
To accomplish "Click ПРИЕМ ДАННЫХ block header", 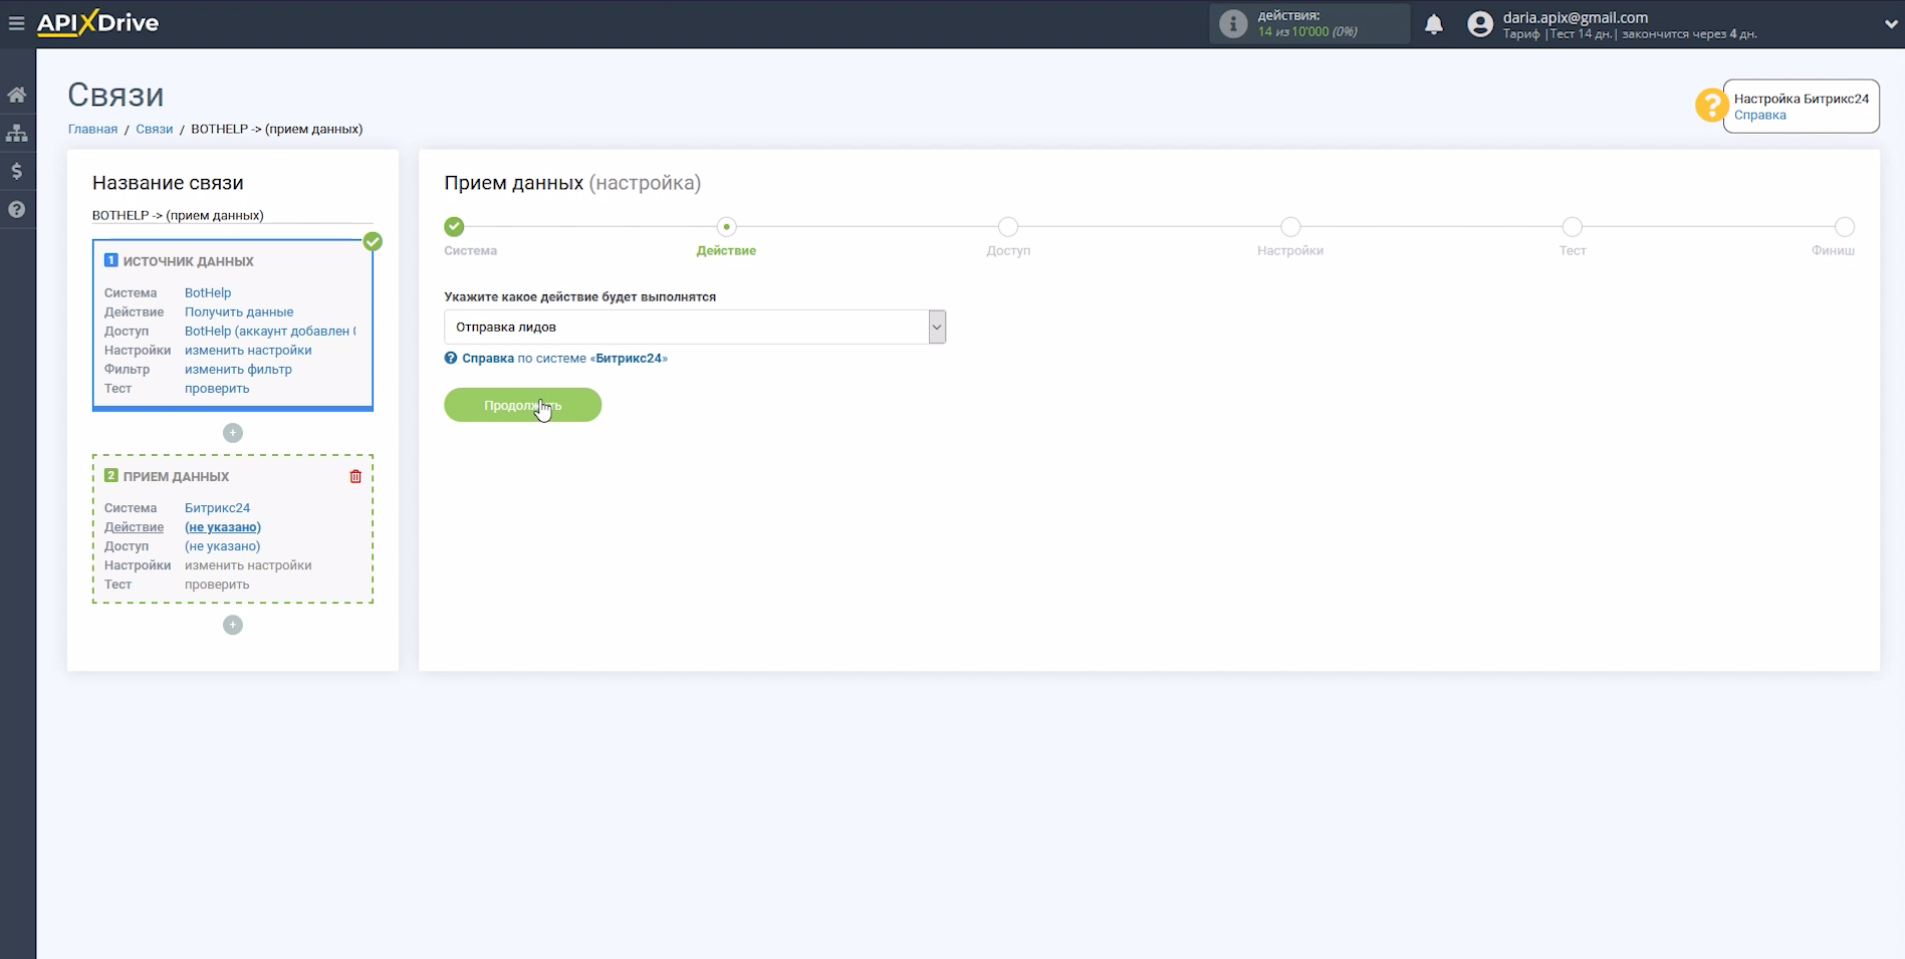I will (x=176, y=477).
